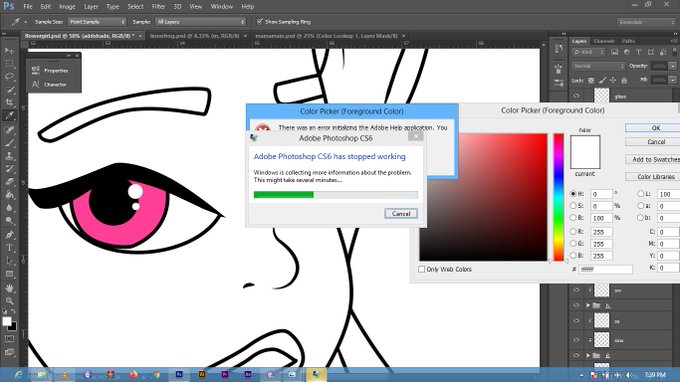Viewport: 680px width, 382px height.
Task: Open the Filter menu
Action: tap(158, 7)
